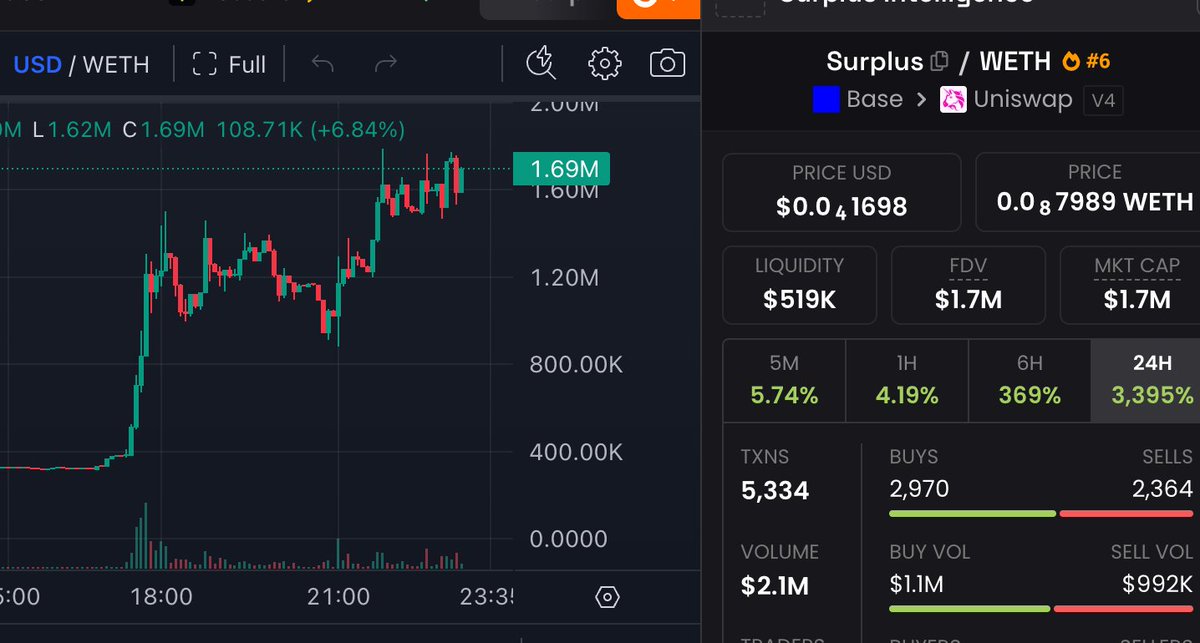This screenshot has width=1200, height=643.
Task: Select the 5M timeframe tab
Action: [784, 381]
